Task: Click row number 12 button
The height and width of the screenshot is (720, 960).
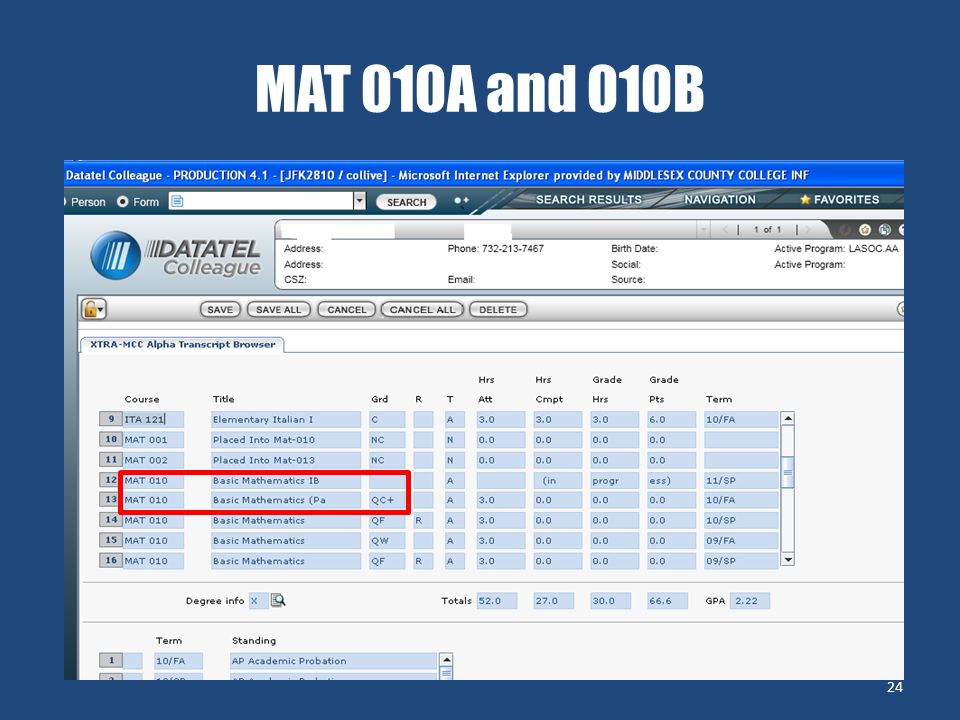Action: click(111, 479)
